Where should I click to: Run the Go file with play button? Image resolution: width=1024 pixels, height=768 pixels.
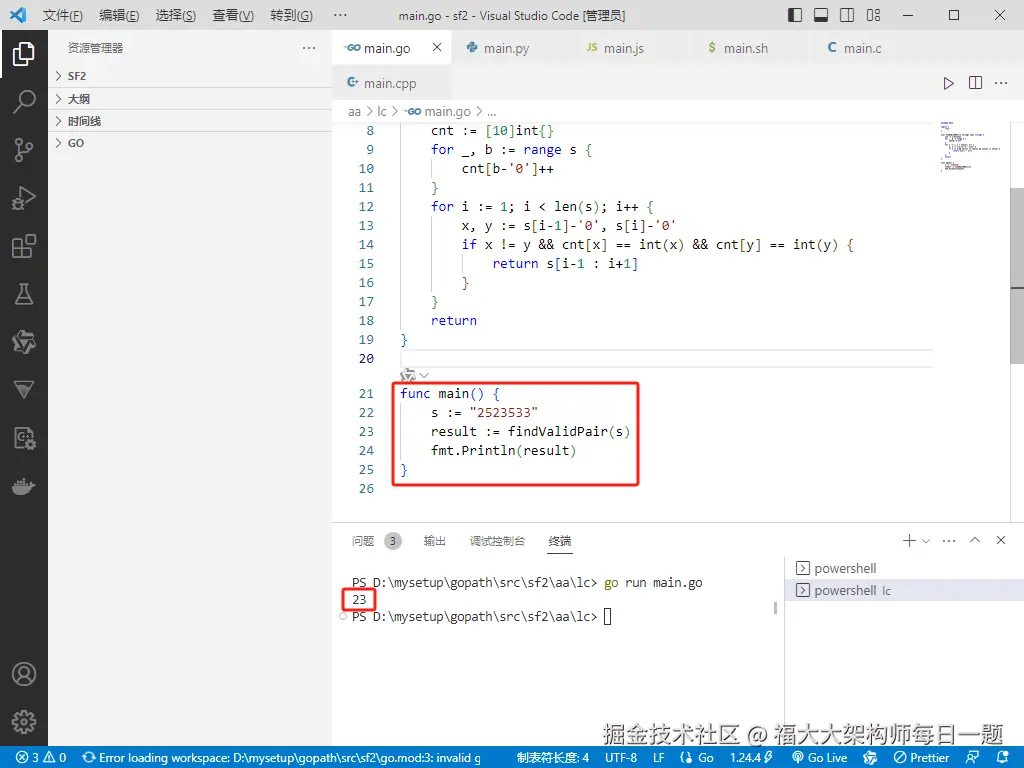(x=948, y=83)
